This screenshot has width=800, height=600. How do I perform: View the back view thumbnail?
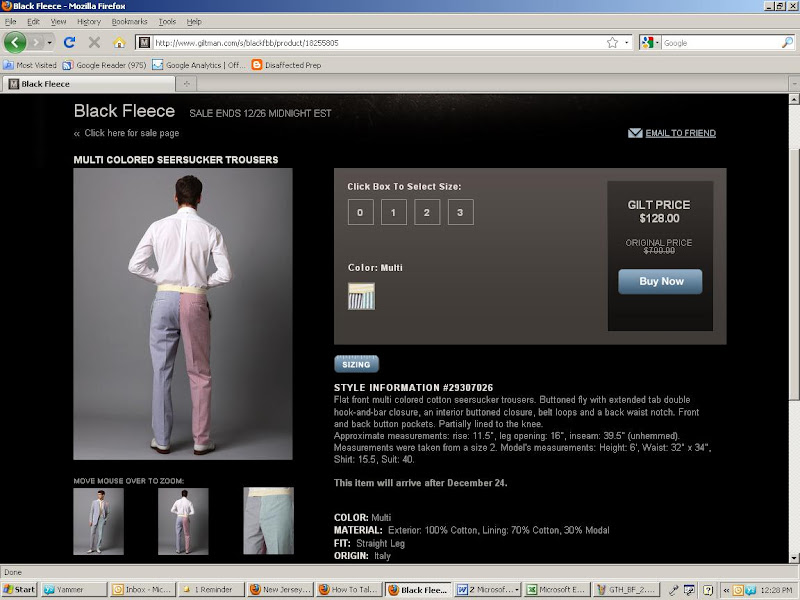pyautogui.click(x=183, y=521)
